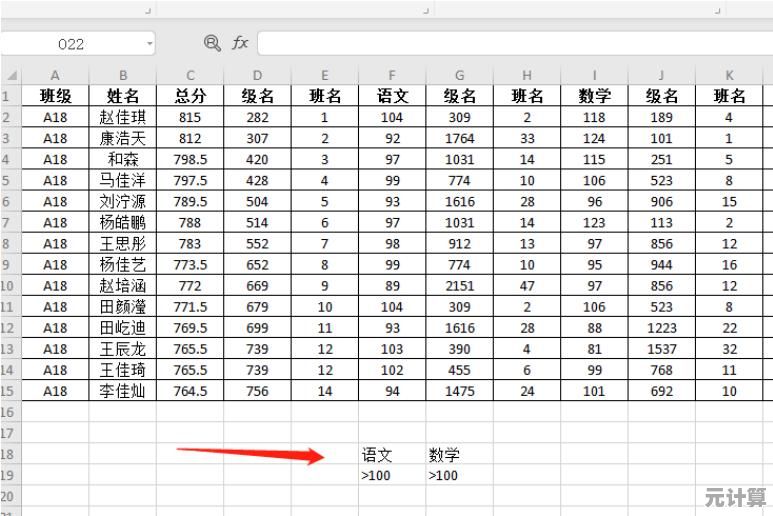The image size is (773, 516).
Task: Click the magnifier icon beside fx
Action: point(212,43)
